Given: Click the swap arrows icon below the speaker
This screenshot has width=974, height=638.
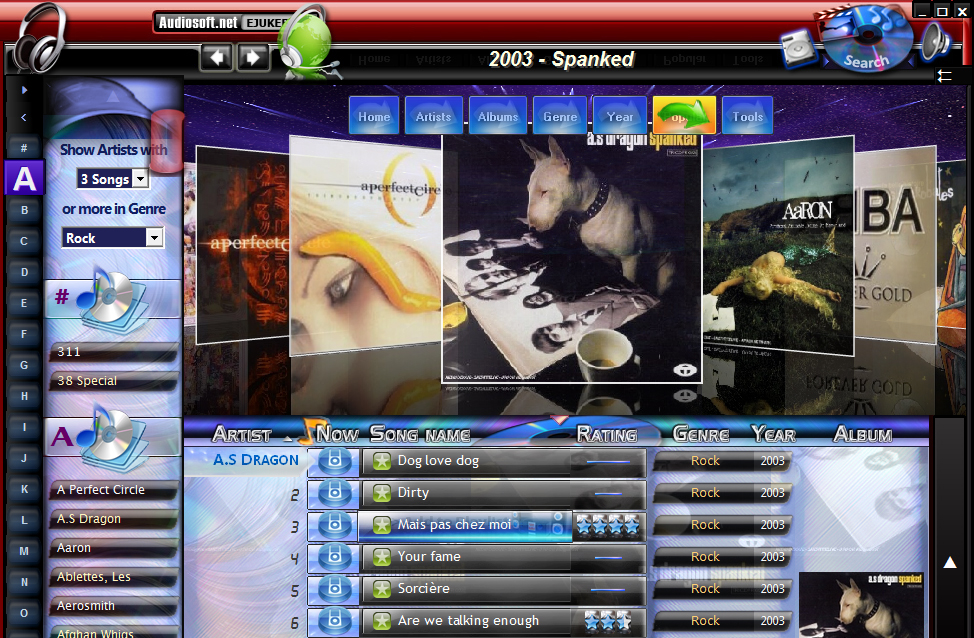Looking at the screenshot, I should tap(944, 76).
